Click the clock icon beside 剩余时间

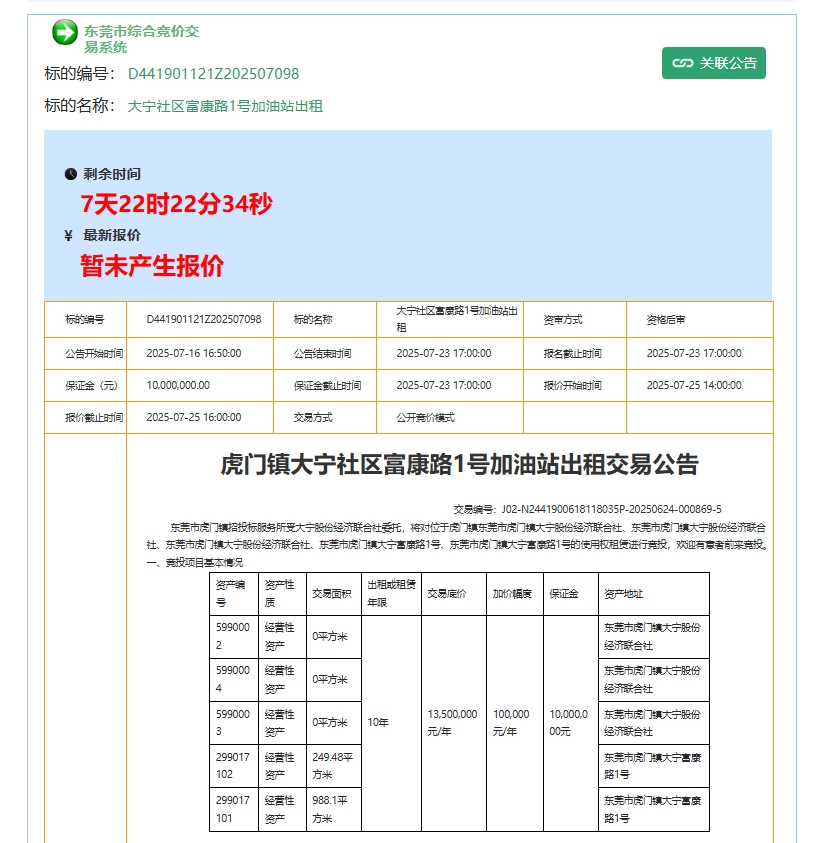(x=70, y=174)
